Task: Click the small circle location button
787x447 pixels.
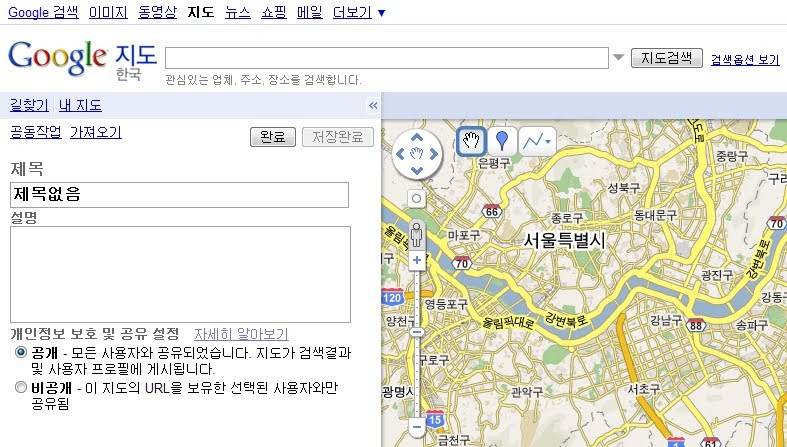Action: pyautogui.click(x=416, y=199)
